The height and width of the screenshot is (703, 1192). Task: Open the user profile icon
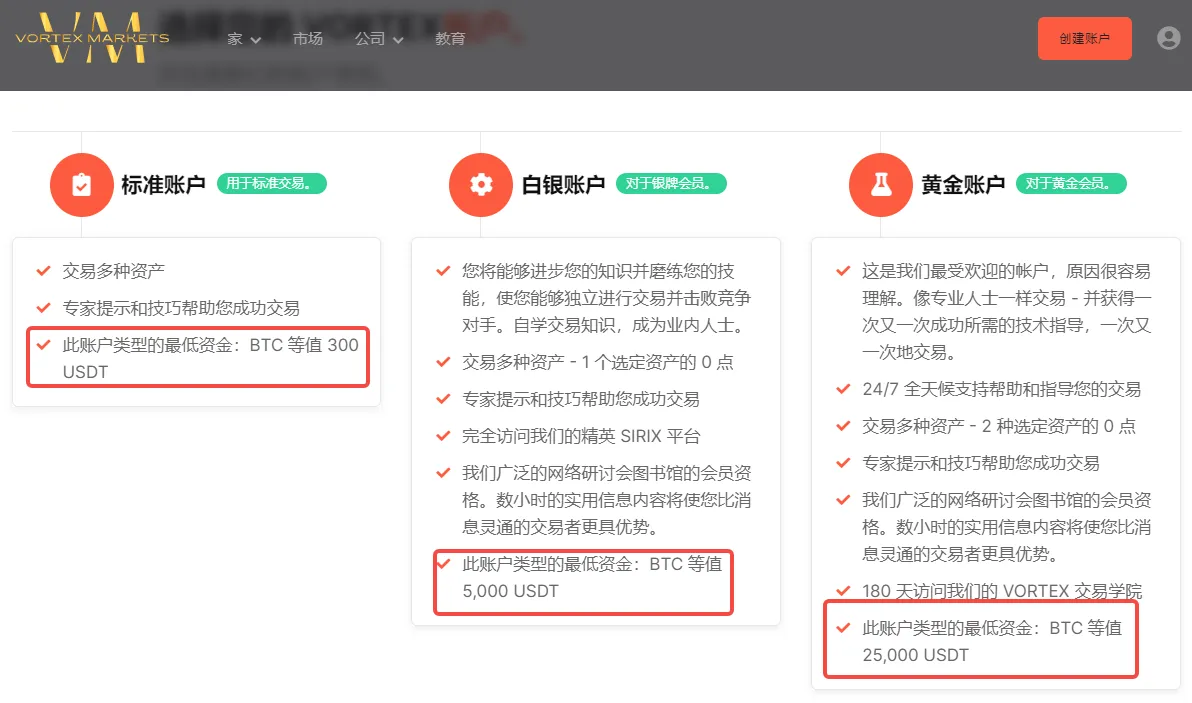(x=1168, y=38)
